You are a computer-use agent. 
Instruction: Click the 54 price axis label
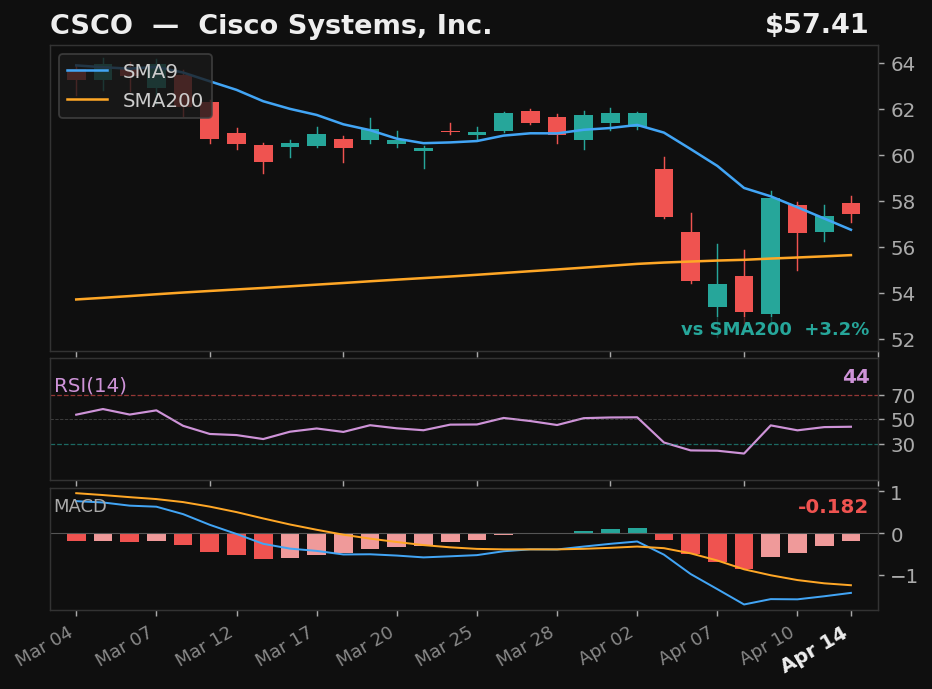(x=902, y=294)
